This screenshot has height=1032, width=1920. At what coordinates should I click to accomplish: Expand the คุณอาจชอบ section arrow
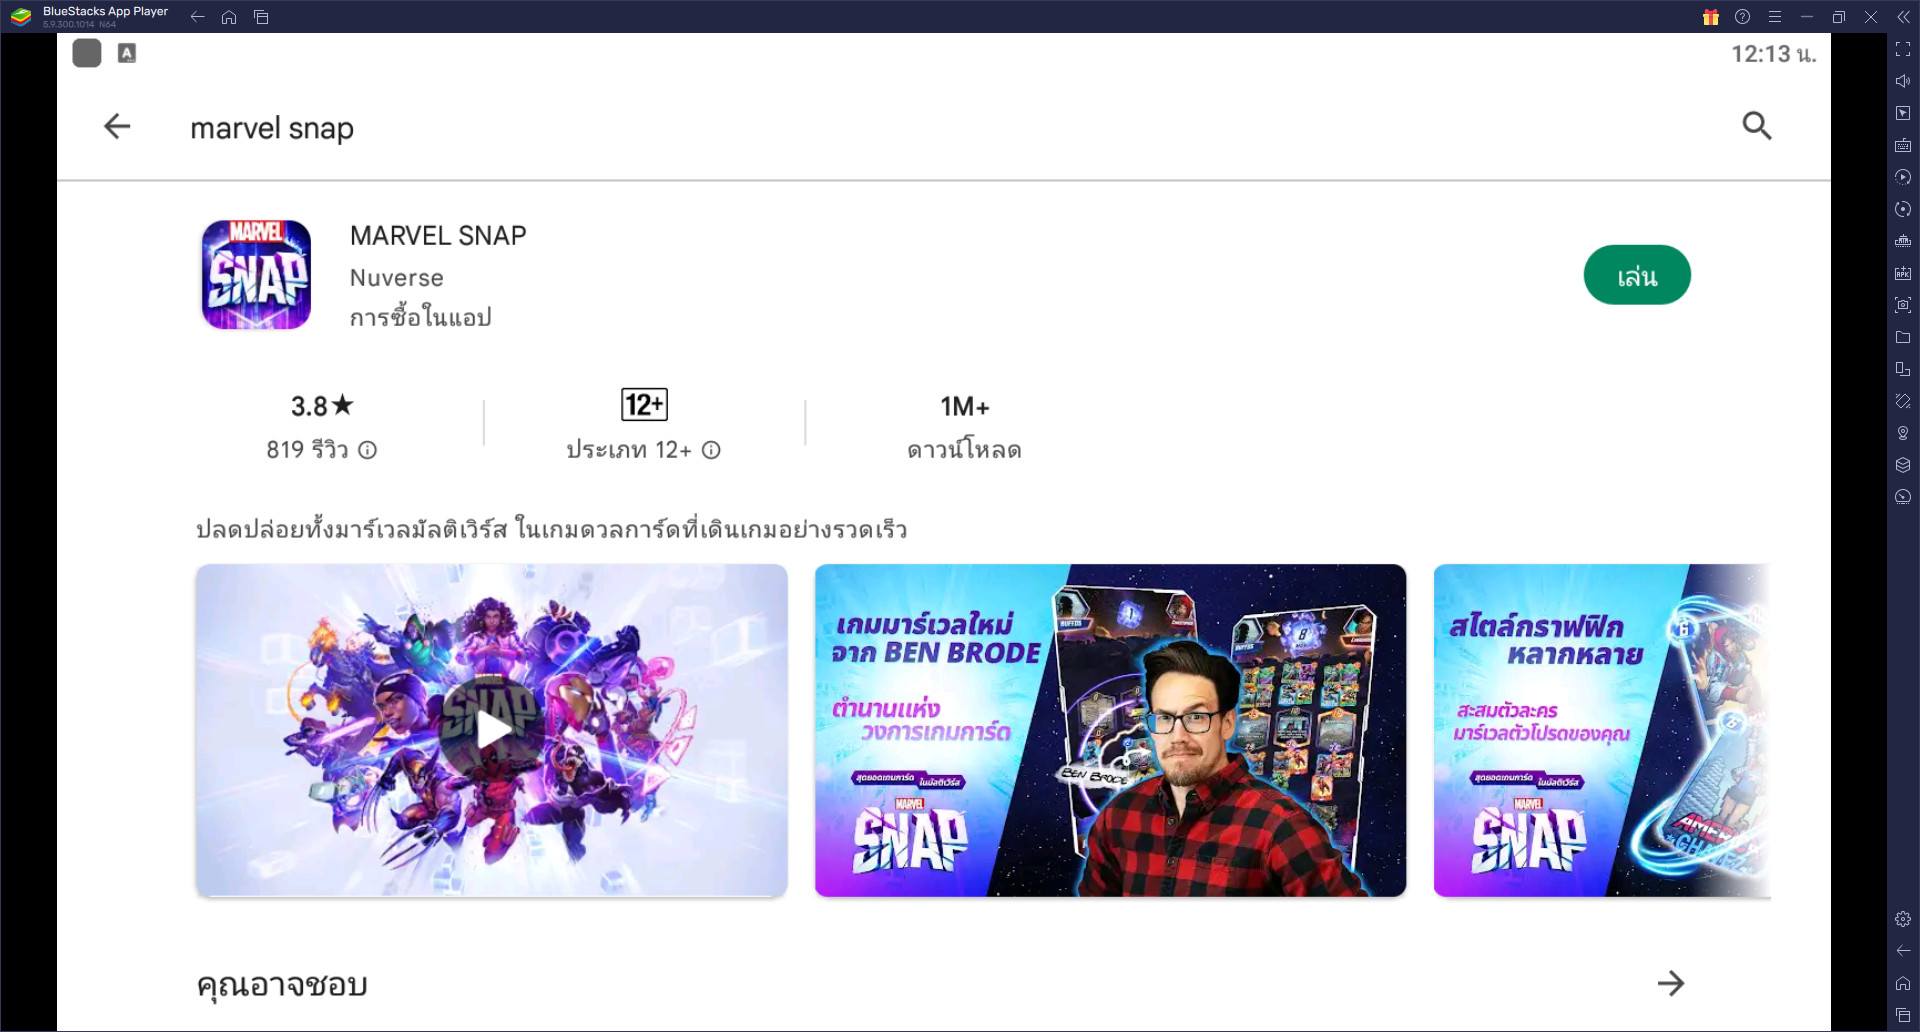click(1671, 984)
